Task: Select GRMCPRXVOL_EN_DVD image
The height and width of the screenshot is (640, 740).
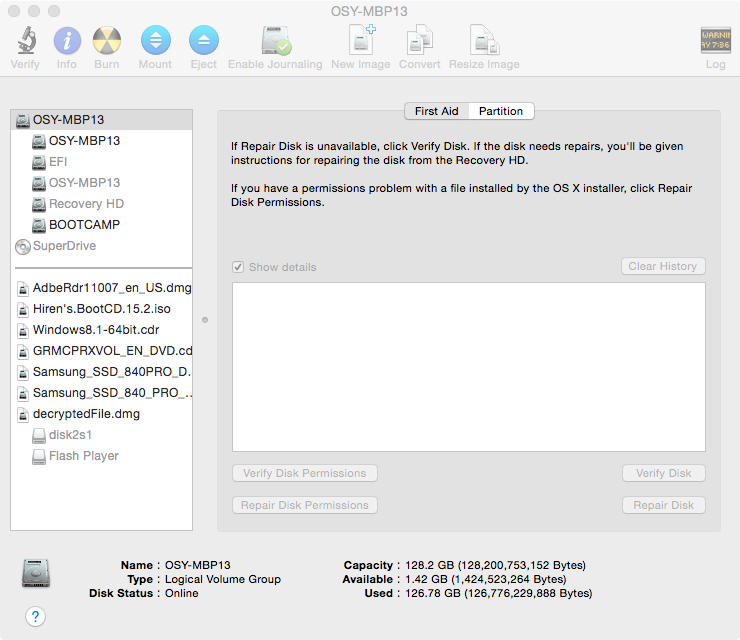Action: coord(101,351)
